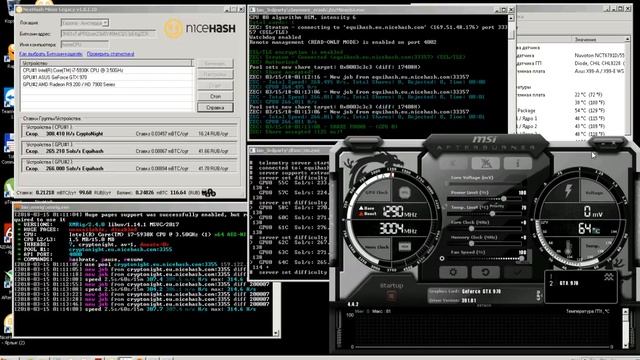Click the disabled Benchmark button in NiceHash
This screenshot has width=640, height=360.
(215, 63)
